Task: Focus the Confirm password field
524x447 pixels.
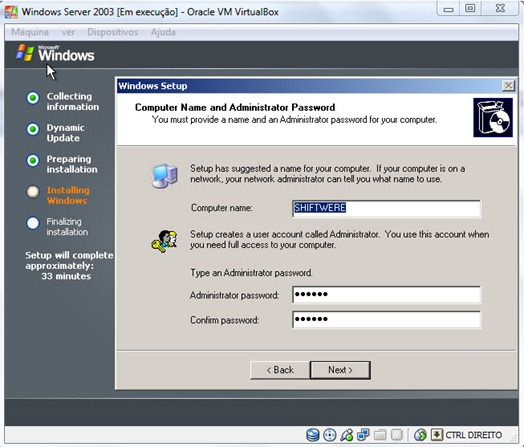Action: [x=387, y=319]
